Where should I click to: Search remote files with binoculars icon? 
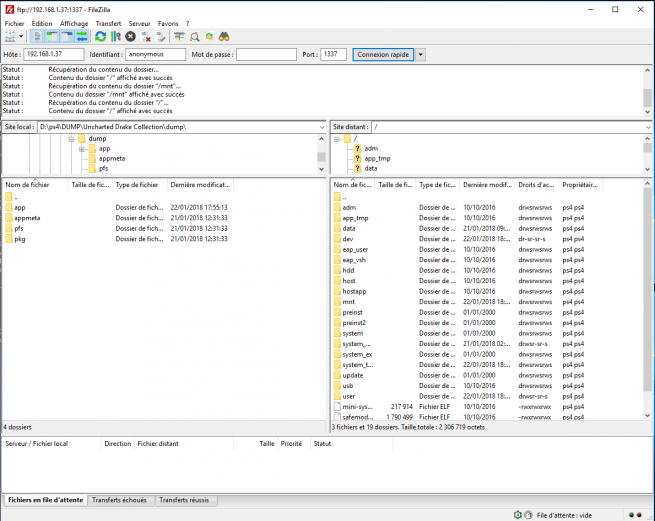click(224, 37)
